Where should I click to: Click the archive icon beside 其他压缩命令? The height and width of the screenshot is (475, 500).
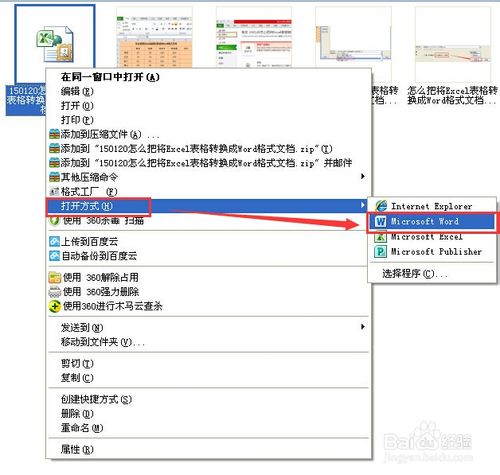(54, 177)
